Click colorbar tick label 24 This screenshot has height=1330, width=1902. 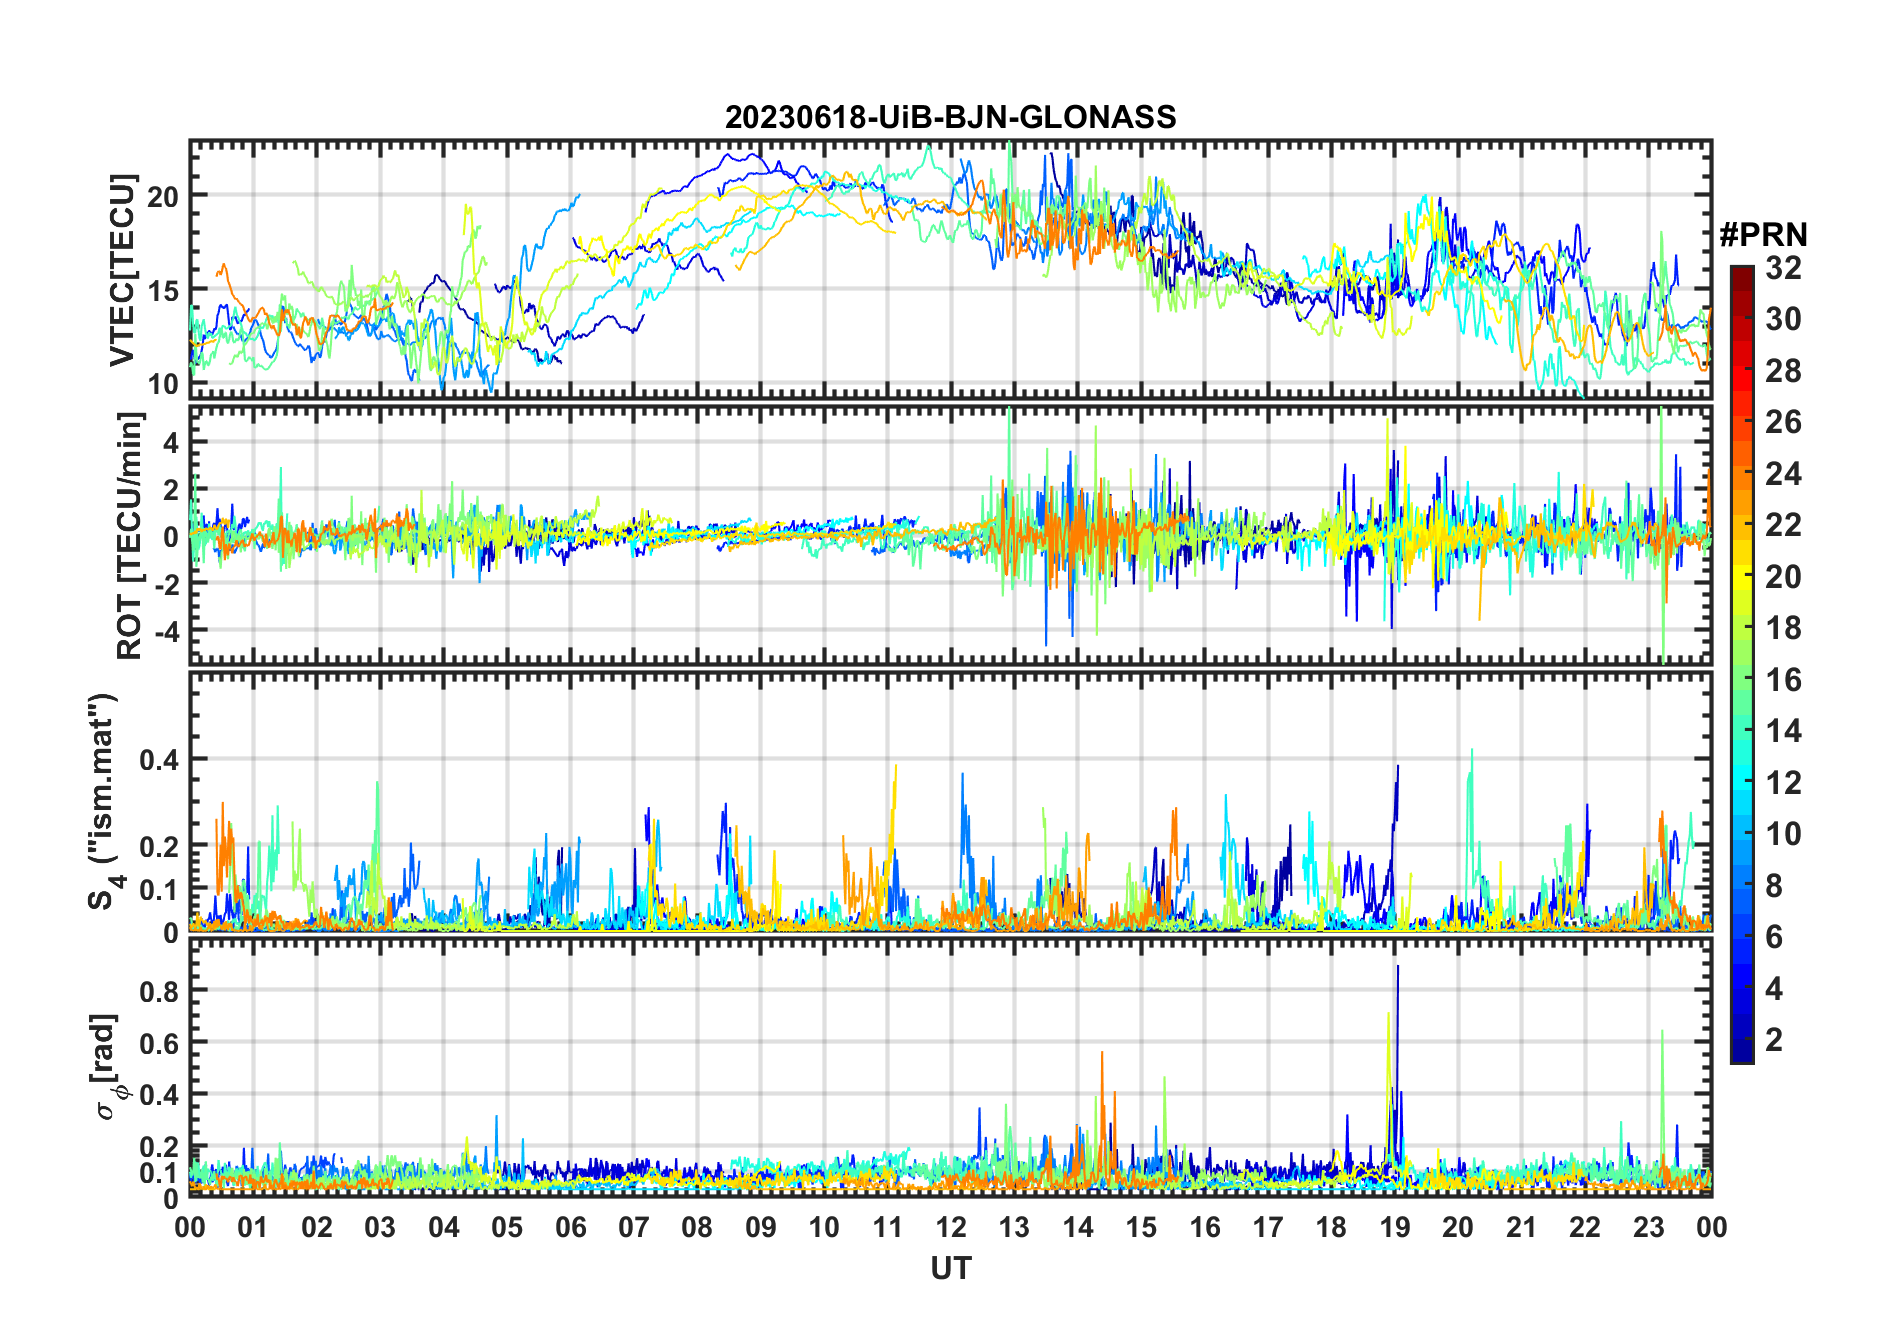(x=1783, y=473)
